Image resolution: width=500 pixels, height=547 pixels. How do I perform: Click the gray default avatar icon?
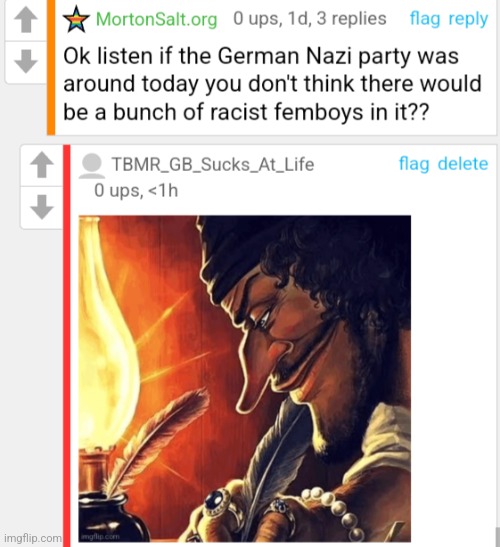tap(92, 166)
